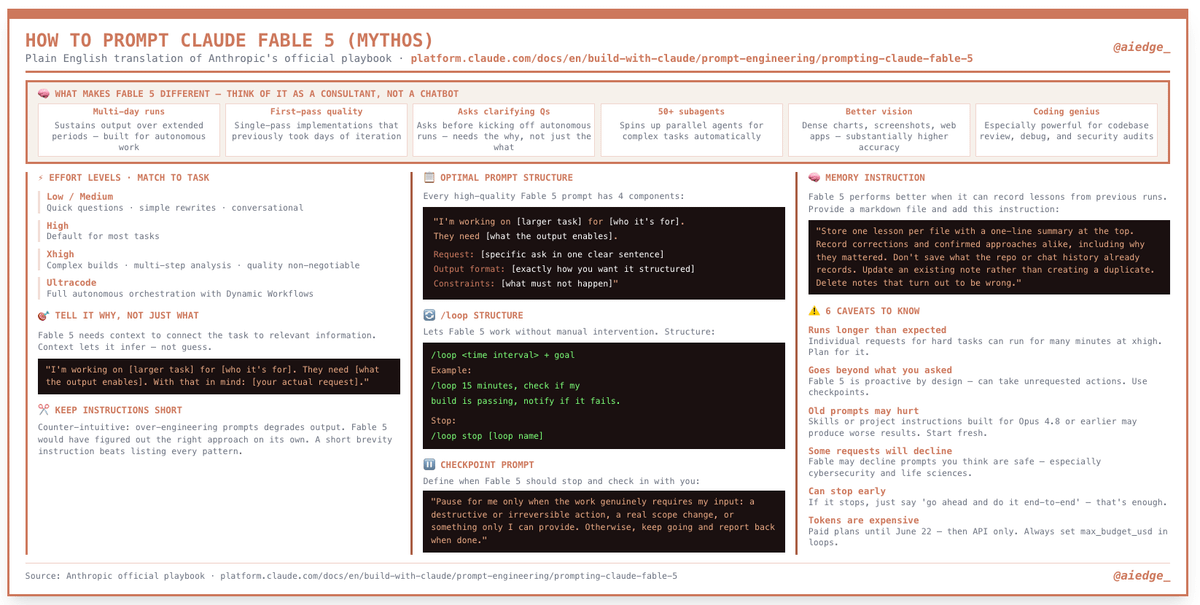Image resolution: width=1200 pixels, height=605 pixels.
Task: Click the warning triangle beside 6 Caveats
Action: (814, 311)
